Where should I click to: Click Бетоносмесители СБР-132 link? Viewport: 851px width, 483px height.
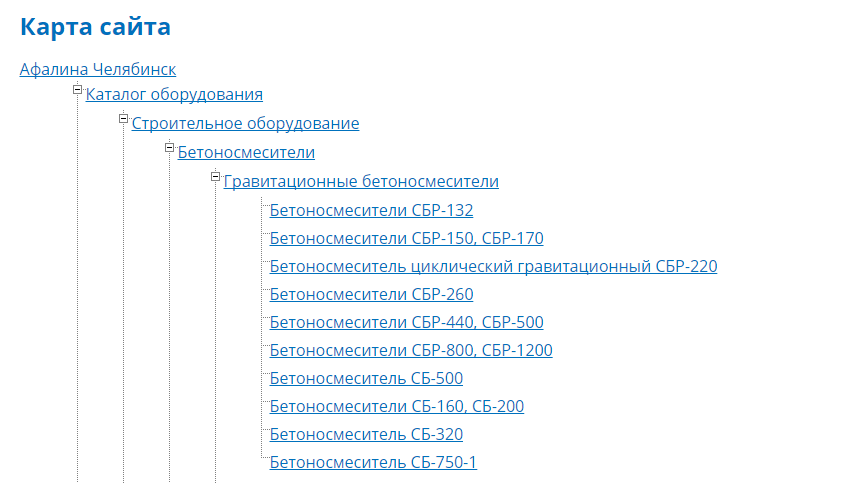[x=371, y=210]
